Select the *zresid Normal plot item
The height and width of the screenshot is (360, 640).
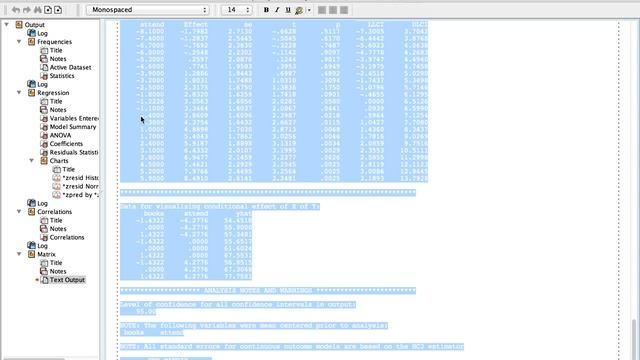[x=80, y=187]
